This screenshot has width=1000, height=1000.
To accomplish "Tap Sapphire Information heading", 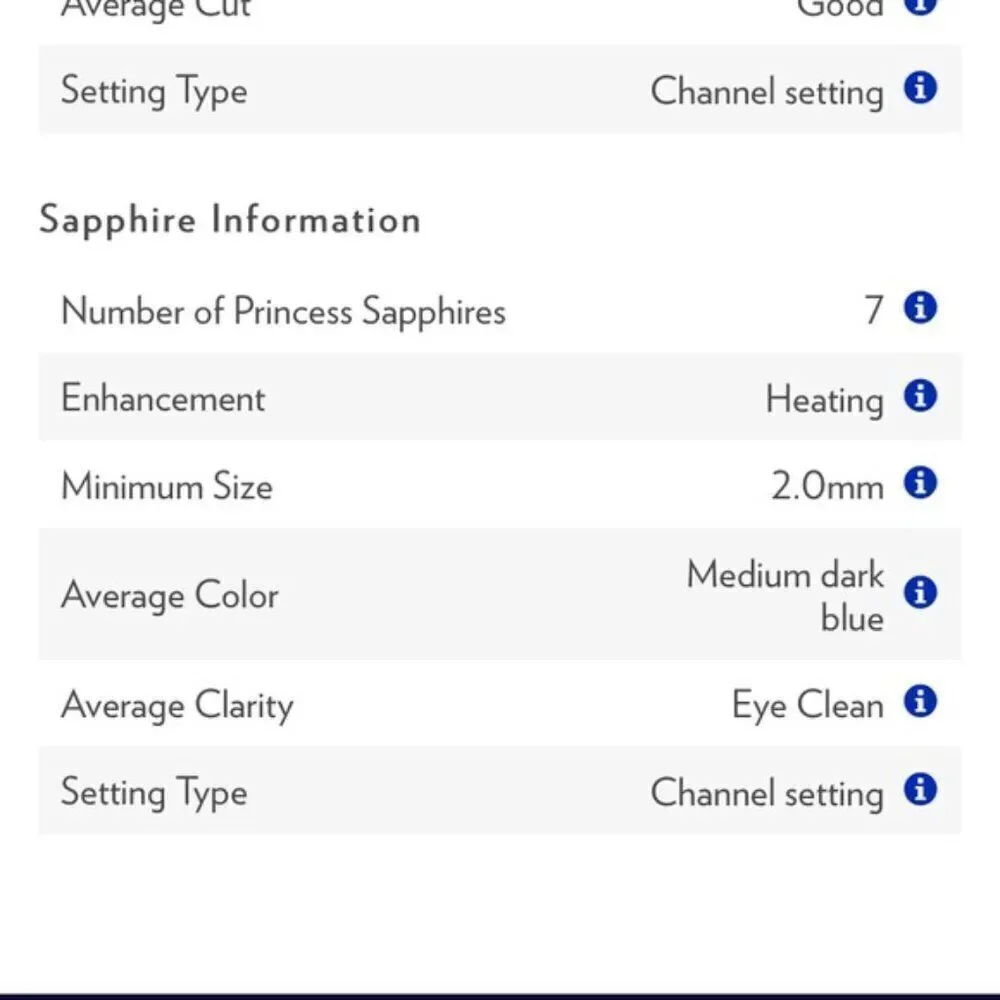I will click(x=230, y=220).
